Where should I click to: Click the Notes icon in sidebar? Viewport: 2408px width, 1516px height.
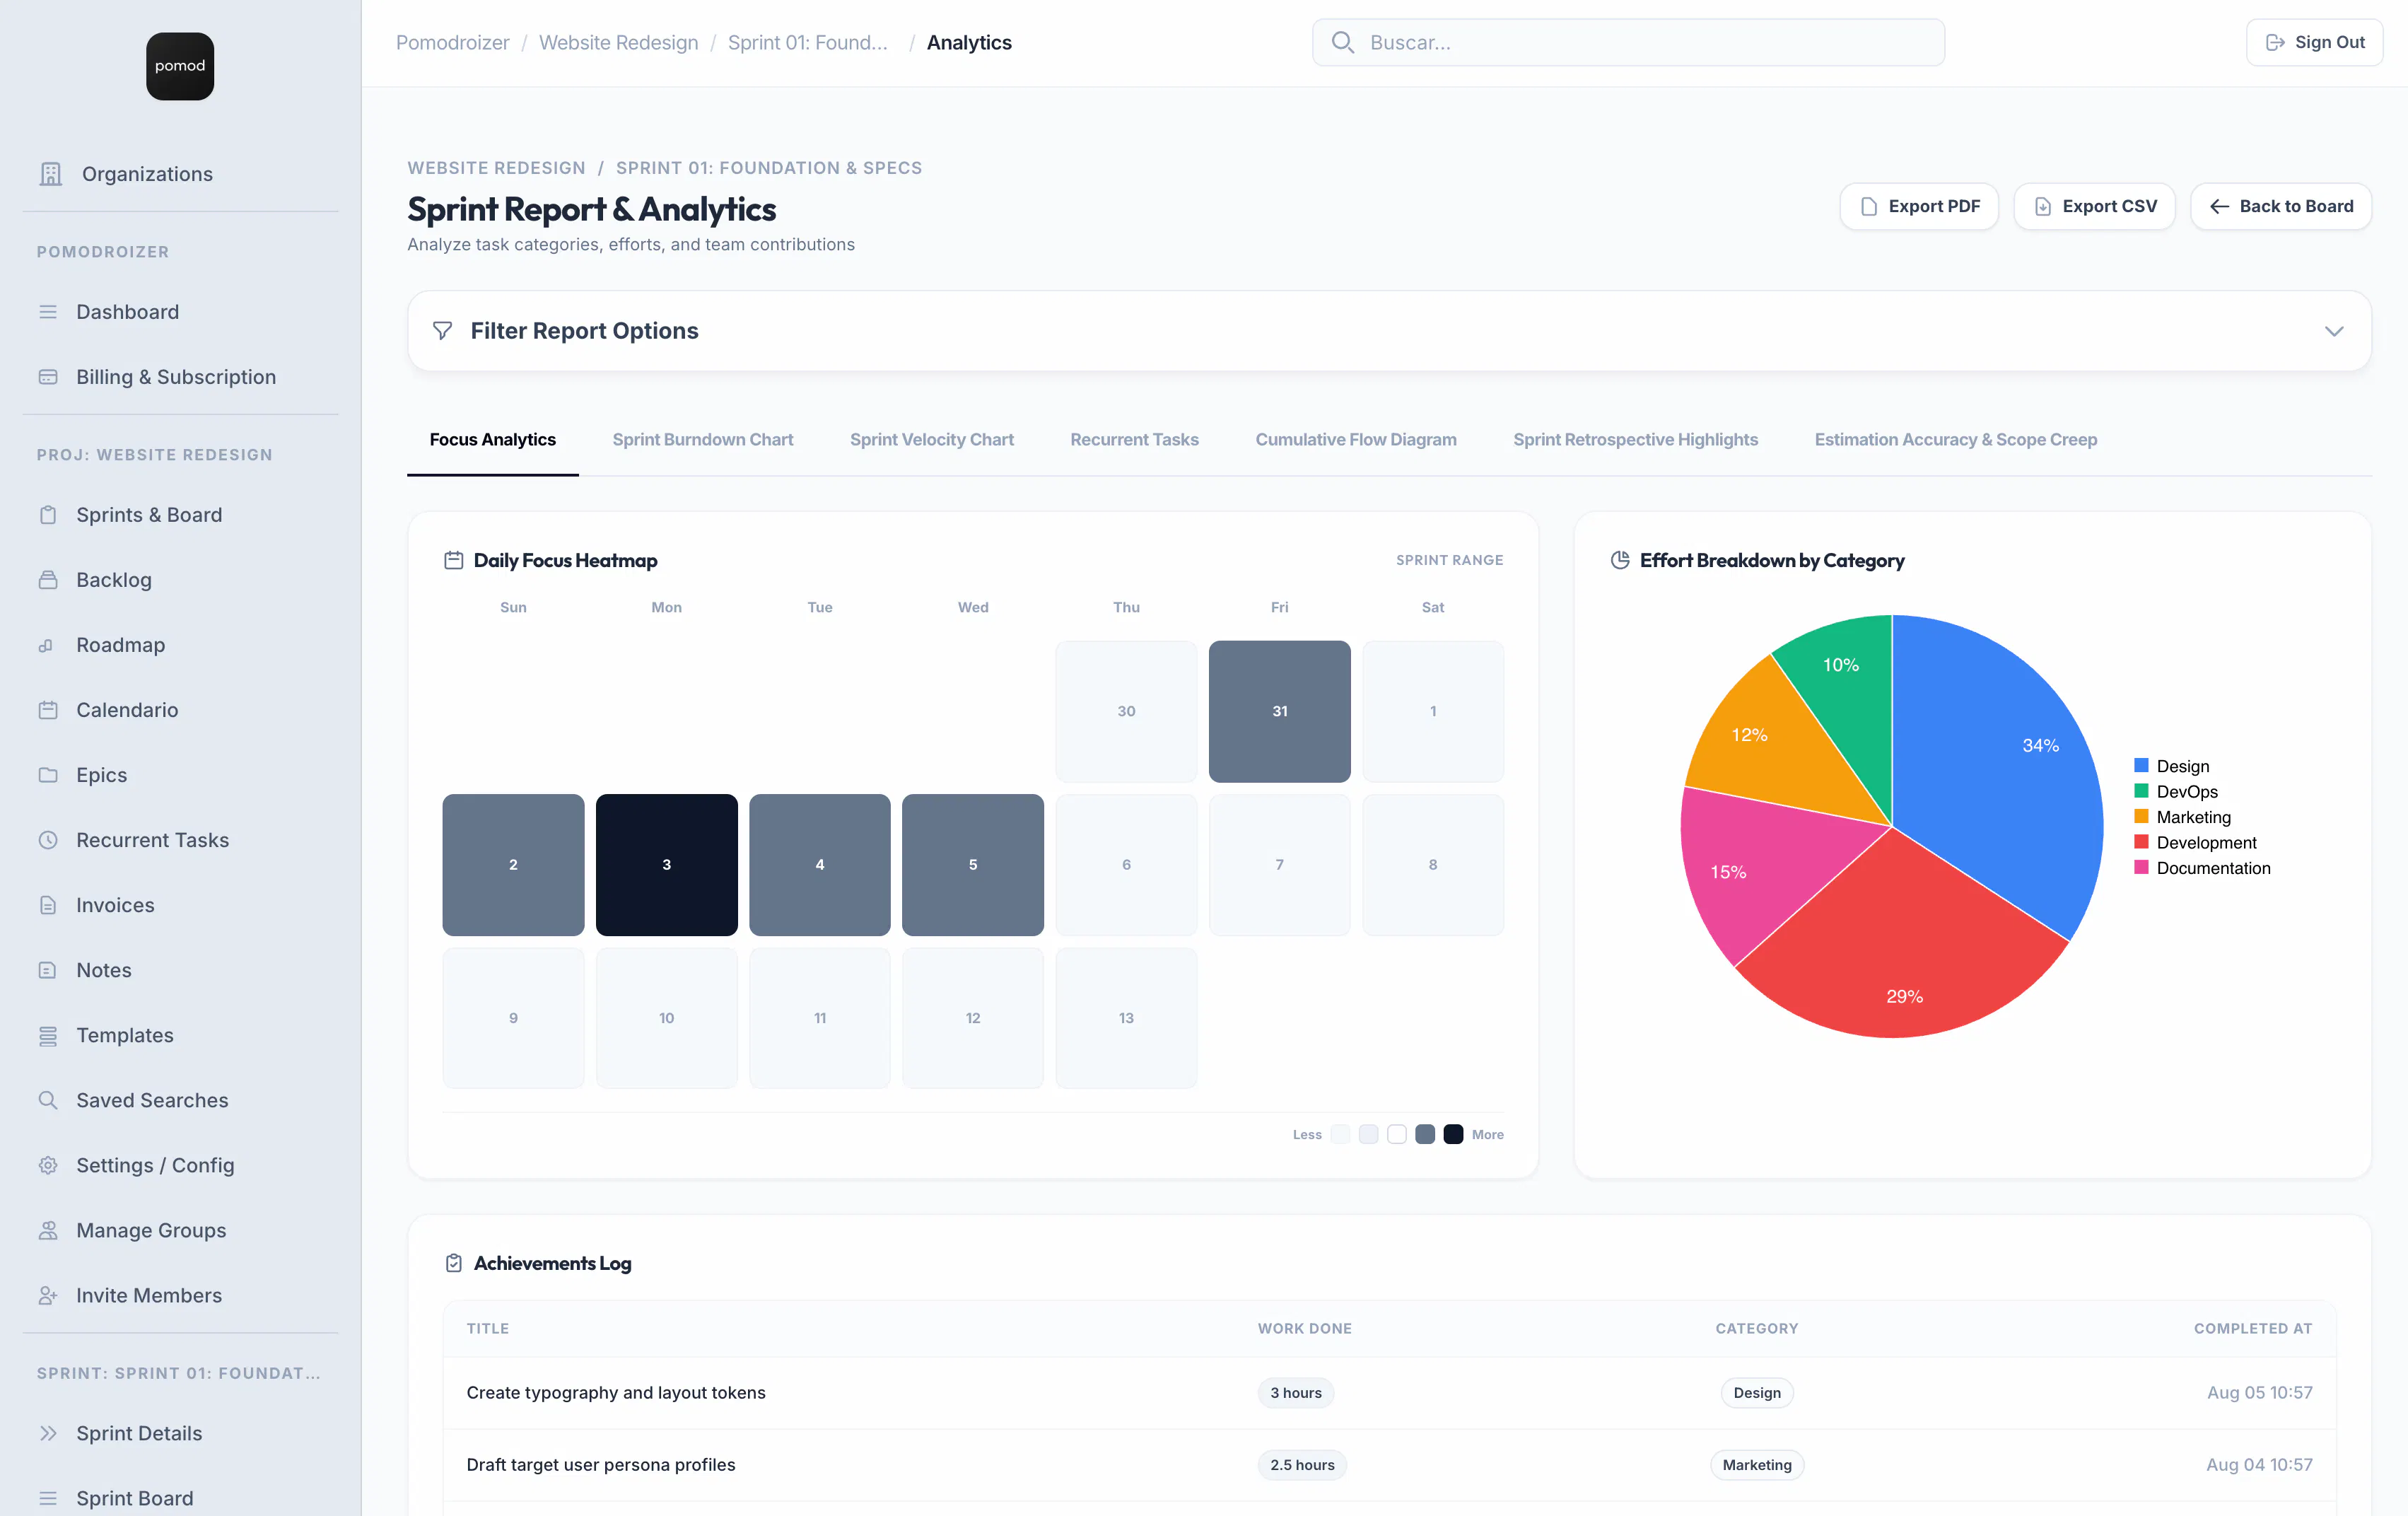[48, 970]
